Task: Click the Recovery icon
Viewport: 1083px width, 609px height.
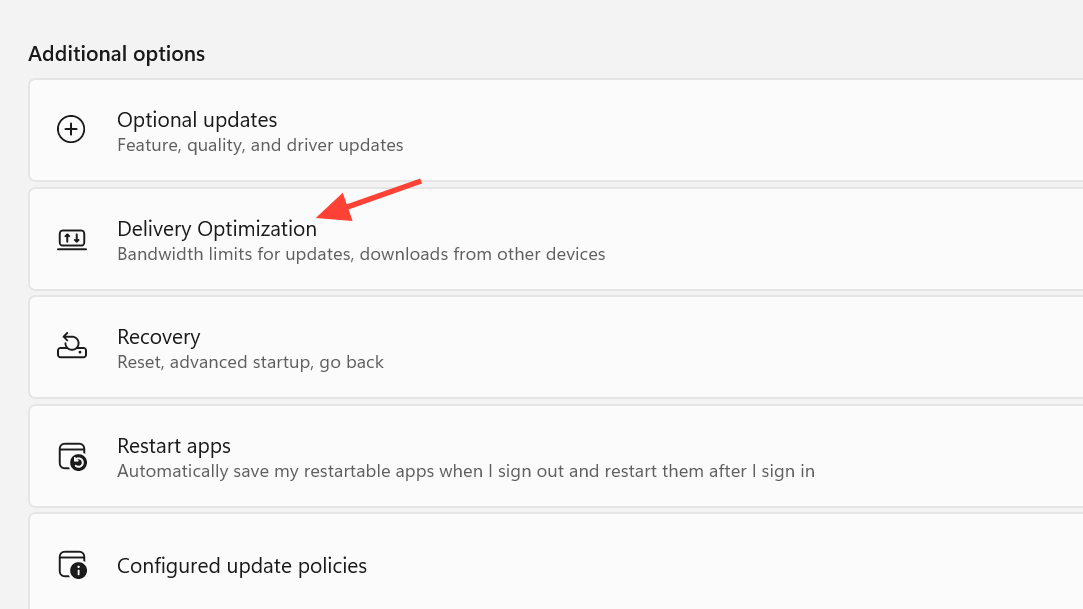Action: pyautogui.click(x=71, y=347)
